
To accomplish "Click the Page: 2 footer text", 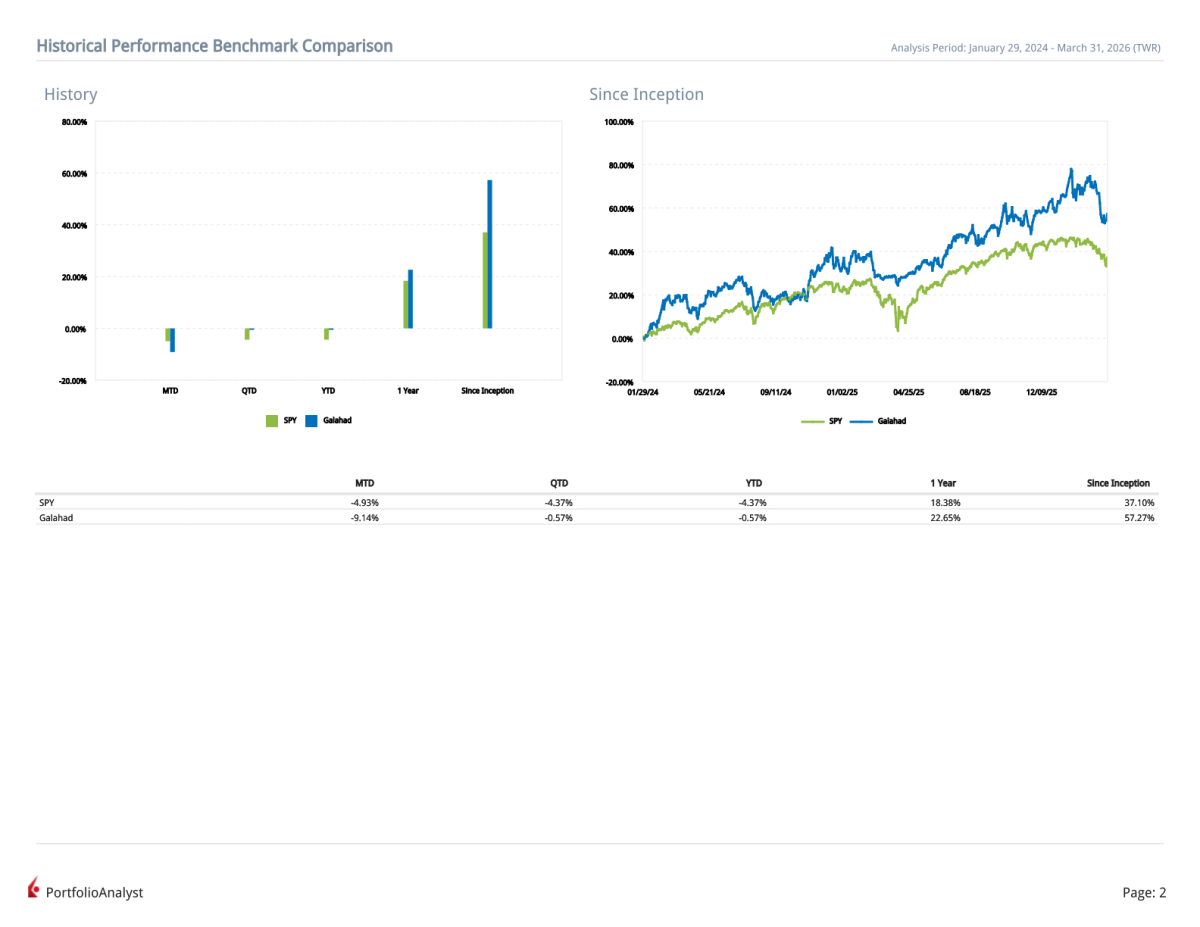I will tap(1144, 893).
